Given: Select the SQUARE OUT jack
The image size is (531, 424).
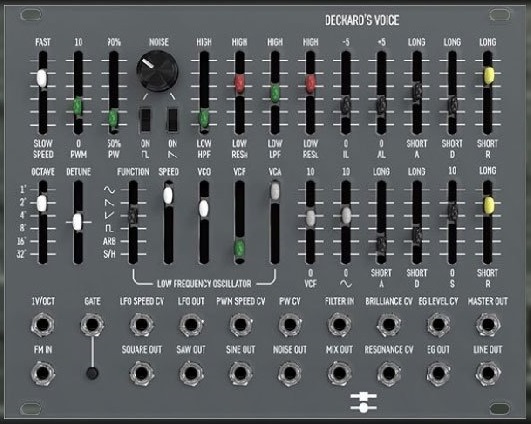Looking at the screenshot, I should pyautogui.click(x=142, y=373).
